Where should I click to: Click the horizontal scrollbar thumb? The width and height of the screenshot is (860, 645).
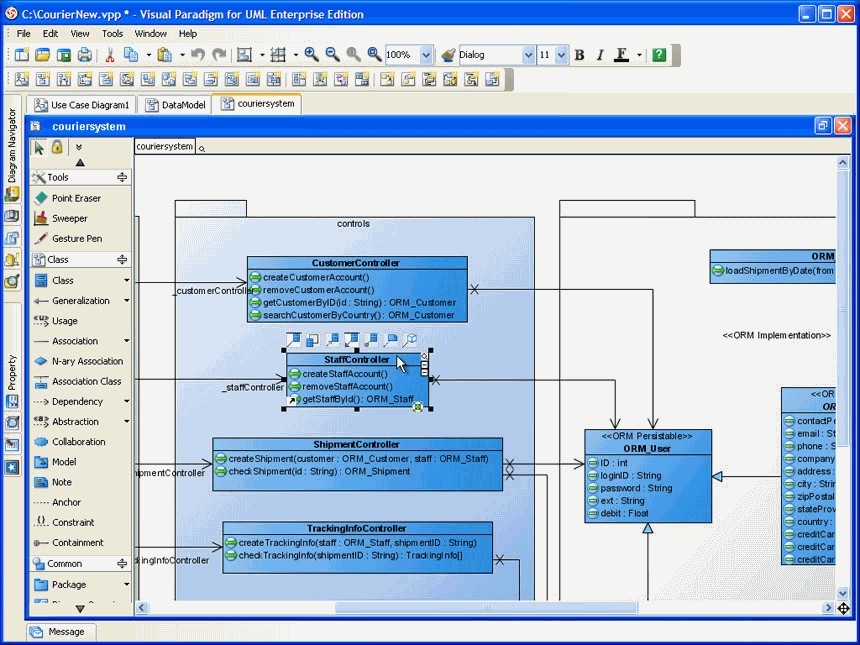[486, 607]
